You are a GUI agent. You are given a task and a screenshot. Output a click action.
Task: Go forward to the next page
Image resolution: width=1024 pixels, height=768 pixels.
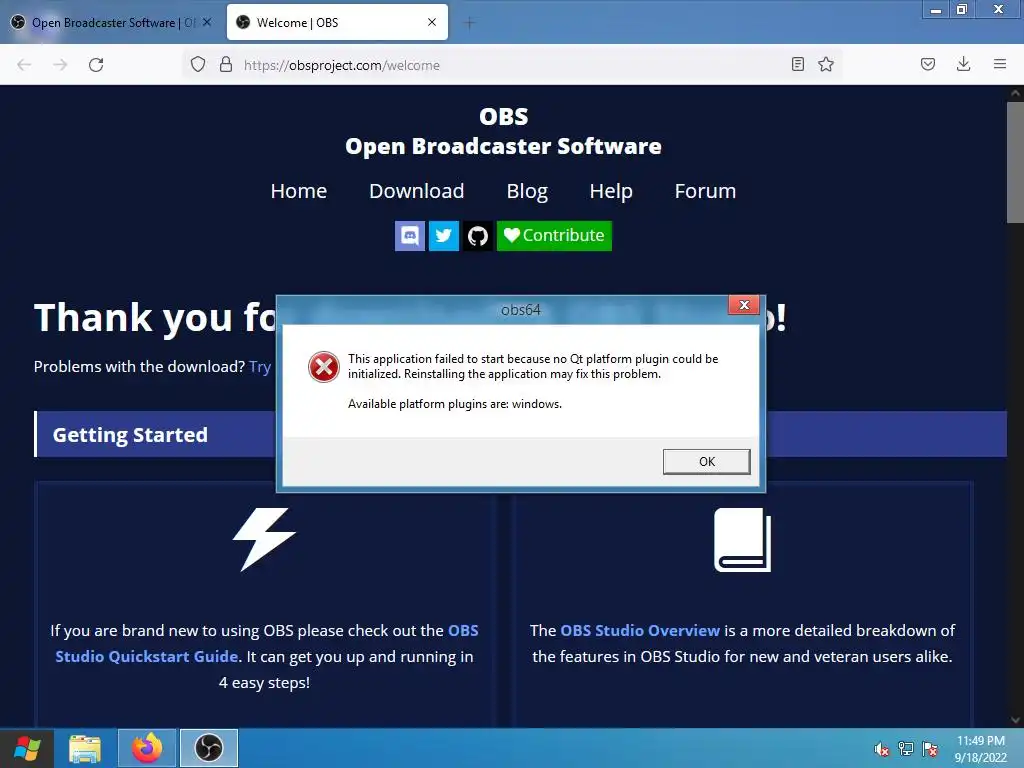pos(60,65)
